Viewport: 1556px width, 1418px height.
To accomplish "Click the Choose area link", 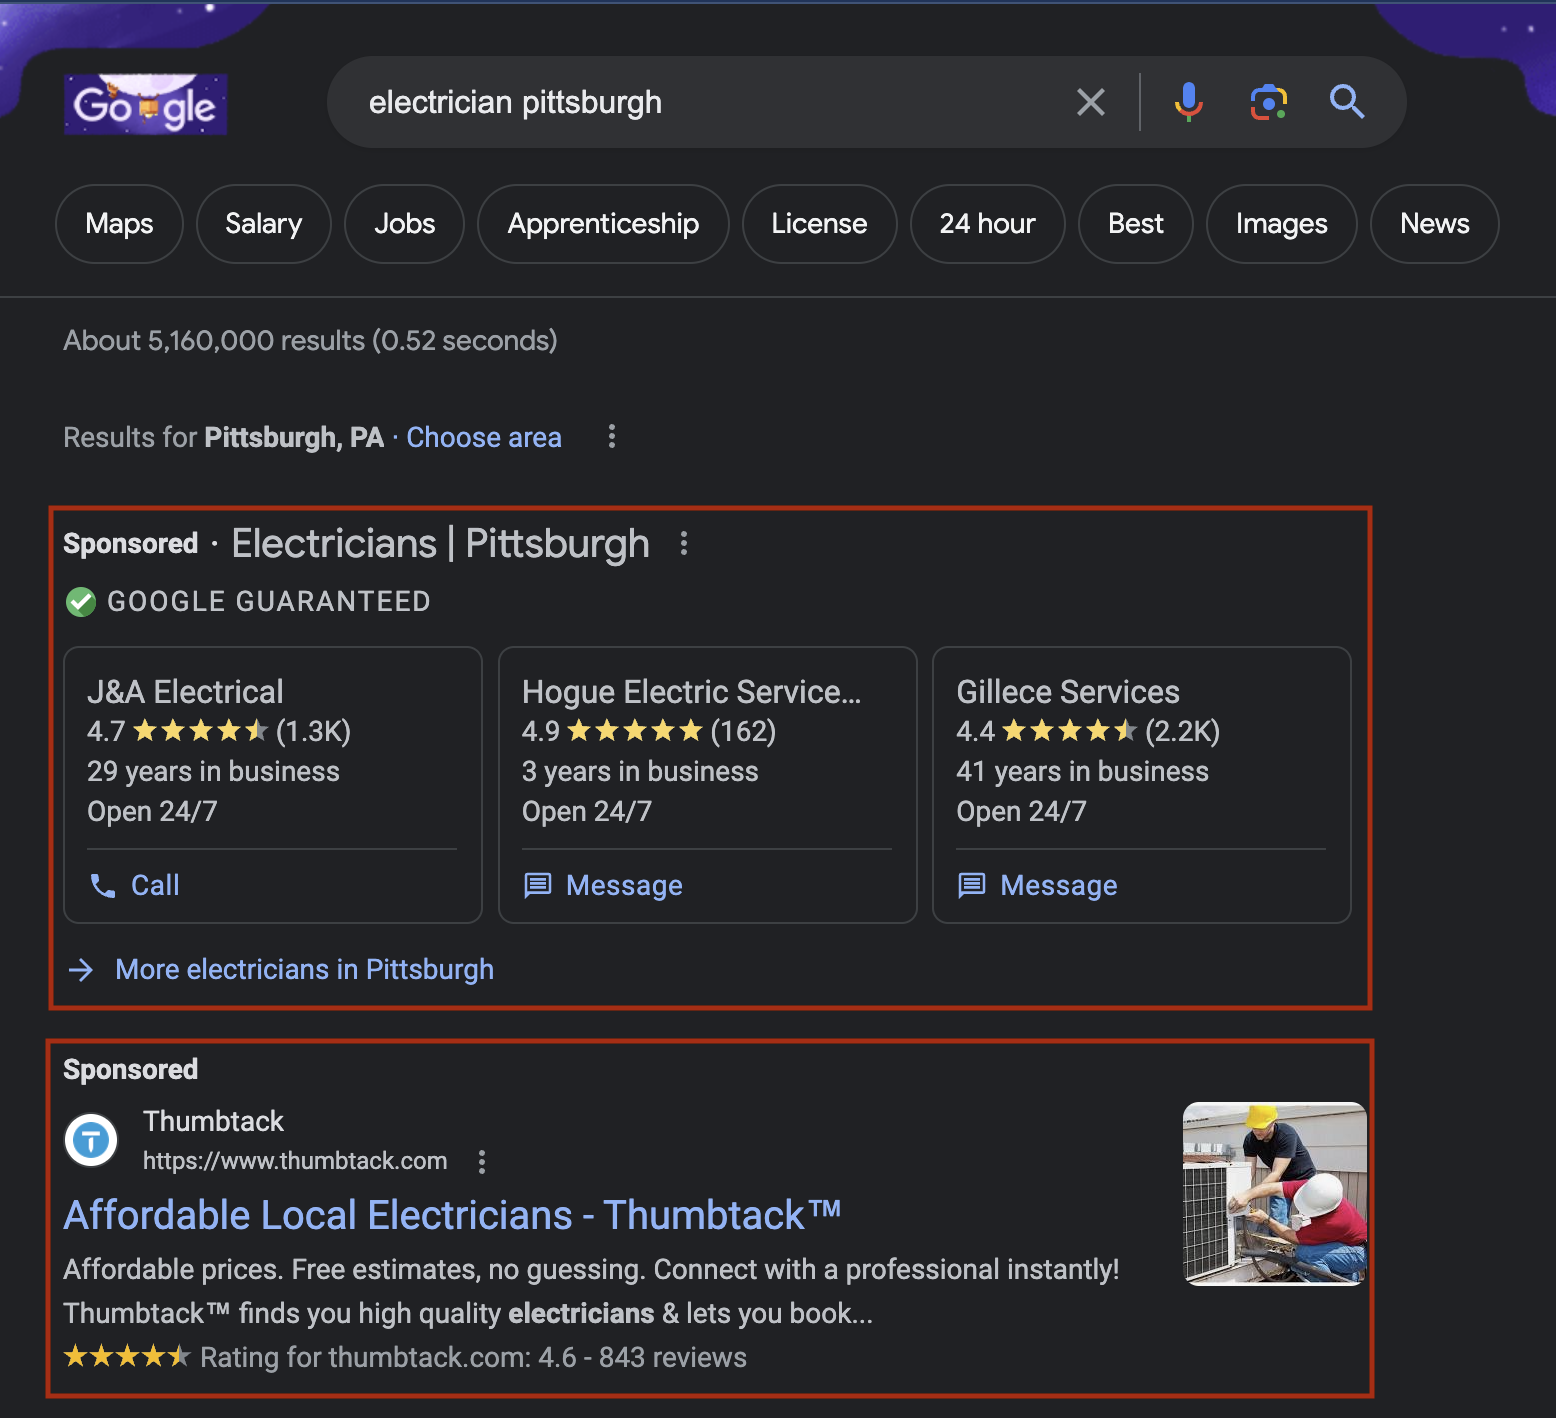I will pos(484,438).
